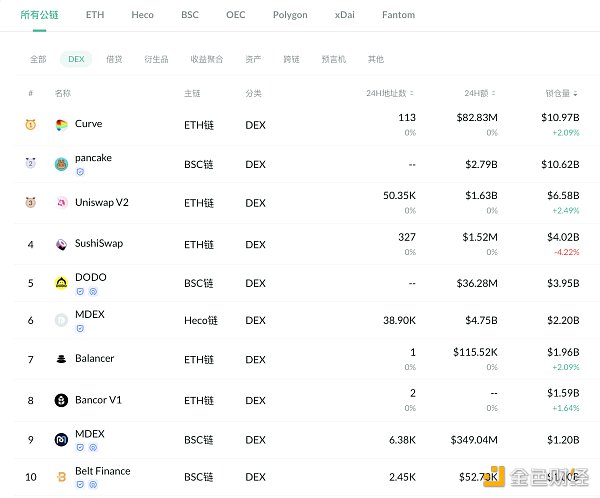Click the rank 1 gold medal icon

pos(30,125)
